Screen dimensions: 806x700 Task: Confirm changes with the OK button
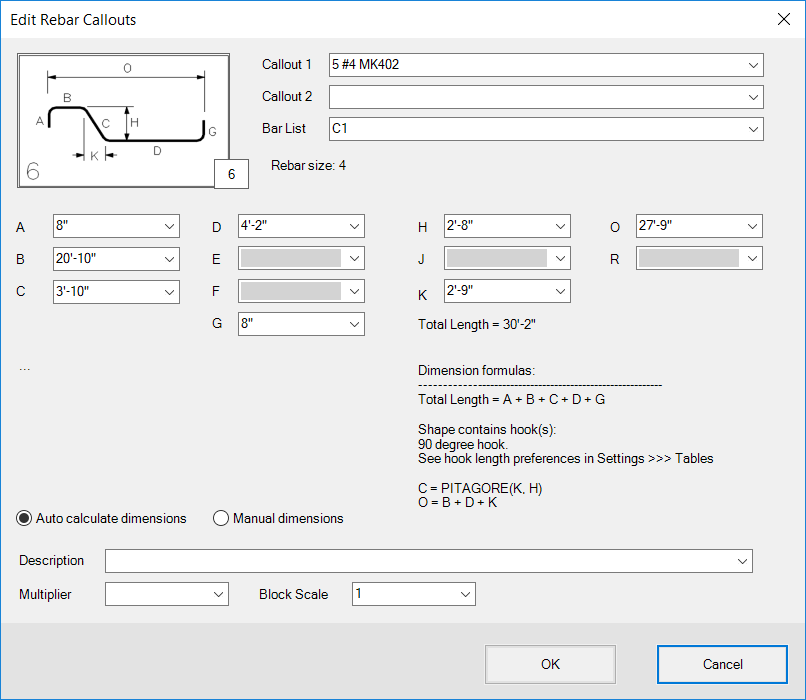[551, 665]
